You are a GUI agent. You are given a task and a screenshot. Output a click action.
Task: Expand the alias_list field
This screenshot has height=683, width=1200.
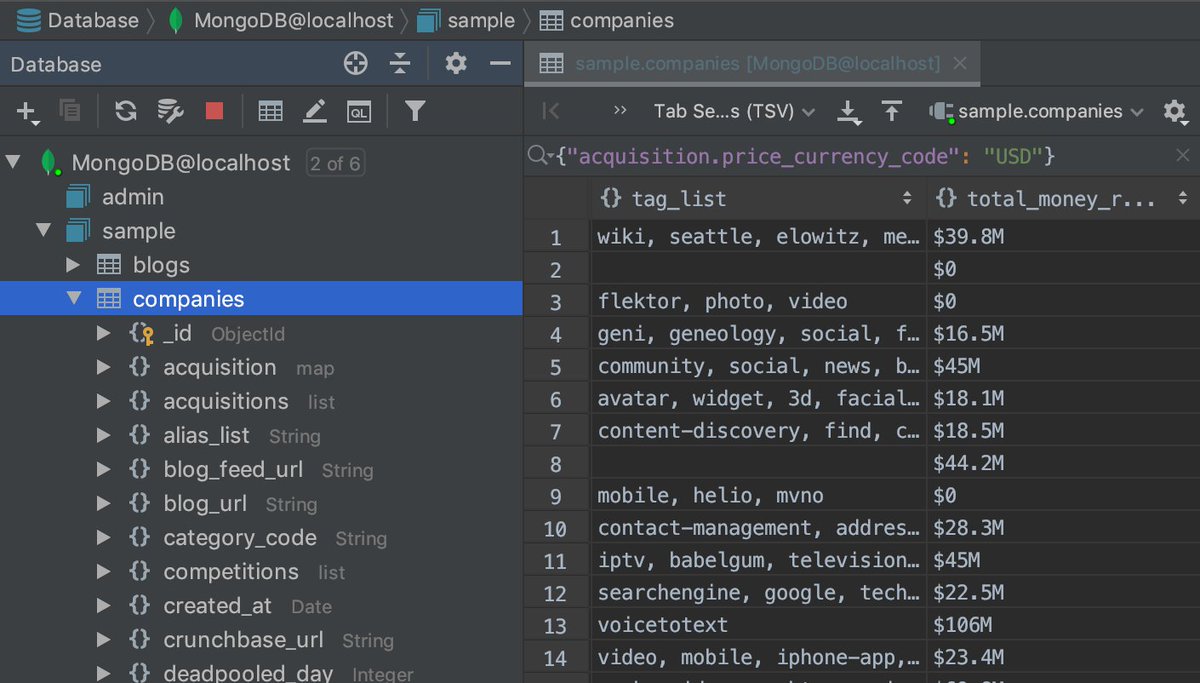[103, 435]
